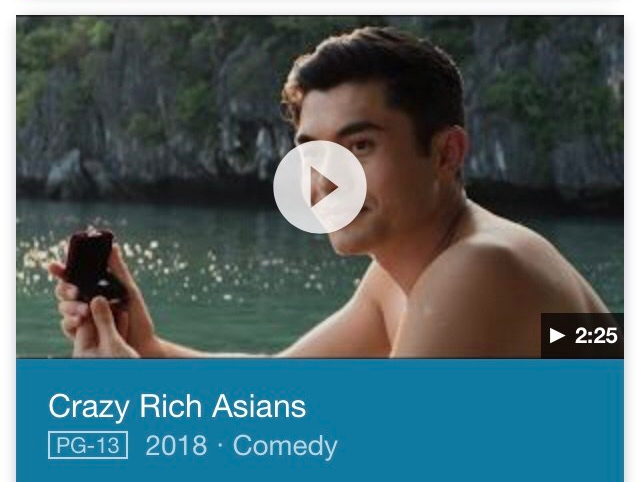Click the word Asians in the title

coord(259,406)
